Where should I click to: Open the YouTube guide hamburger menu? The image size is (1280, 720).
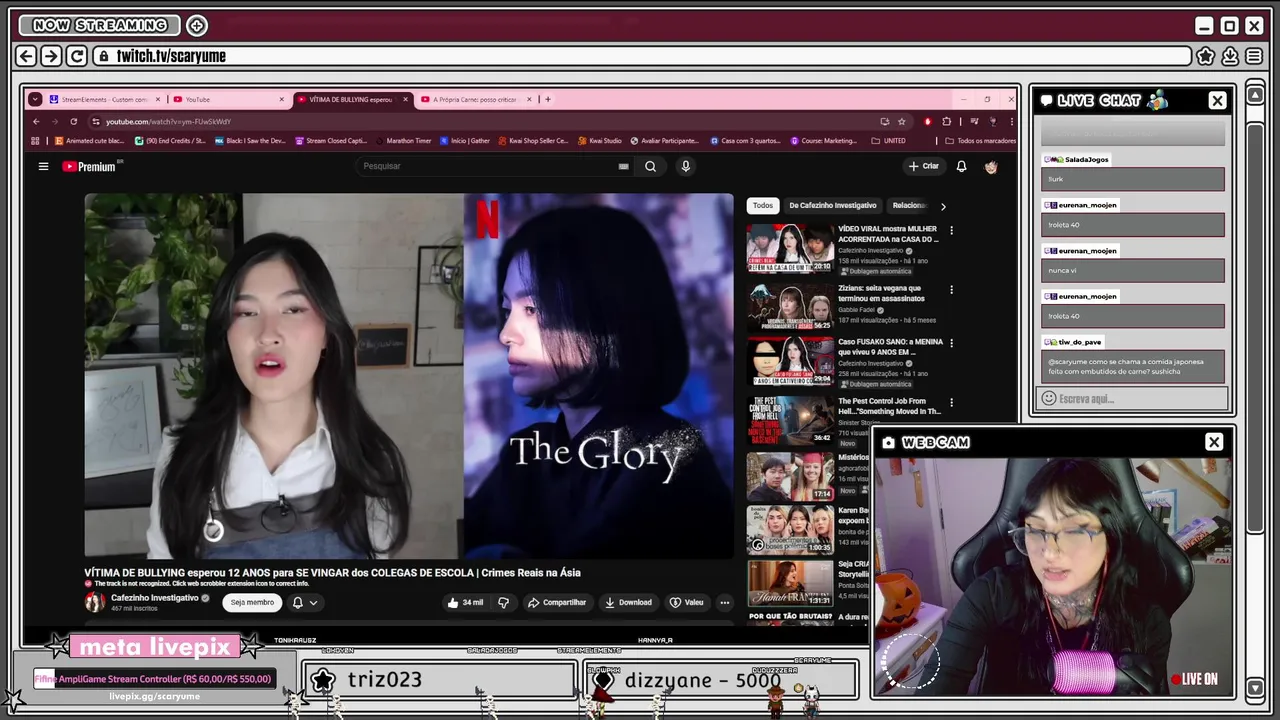point(43,166)
